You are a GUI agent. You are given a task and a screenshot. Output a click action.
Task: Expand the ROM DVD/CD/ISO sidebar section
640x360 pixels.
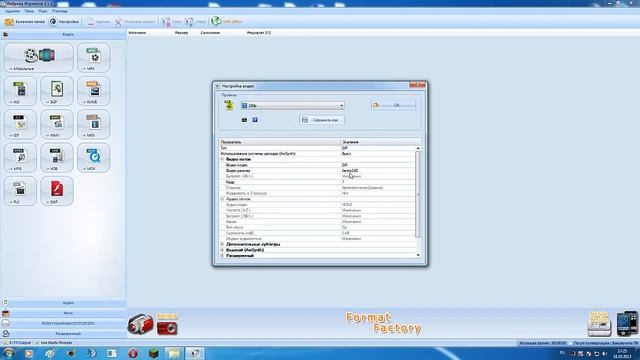click(63, 323)
